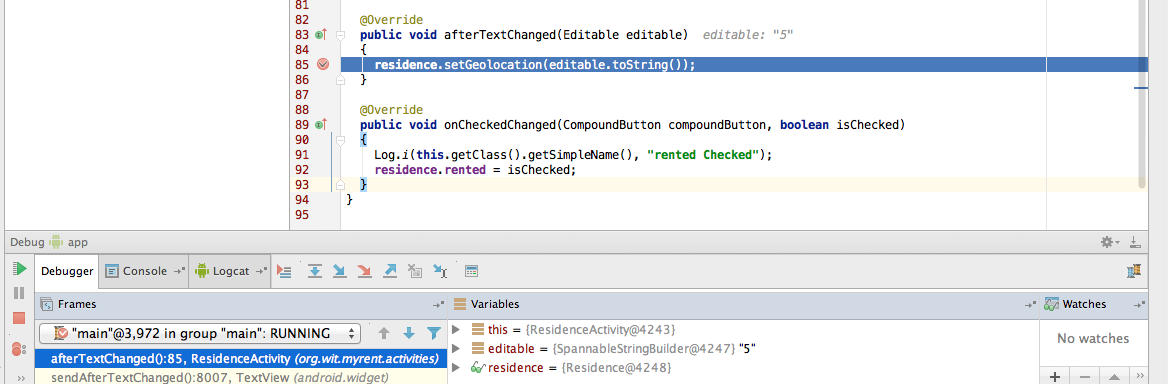Select next frame with the down arrow
Image resolution: width=1168 pixels, height=384 pixels.
tap(408, 333)
